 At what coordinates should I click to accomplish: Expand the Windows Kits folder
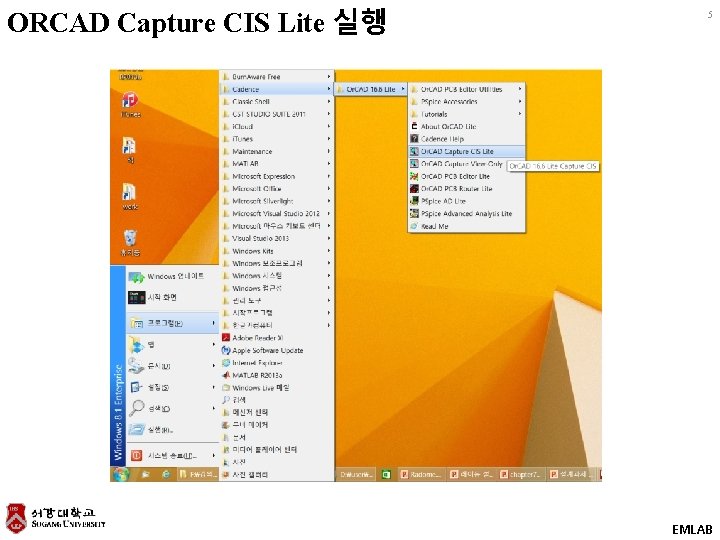pyautogui.click(x=277, y=251)
